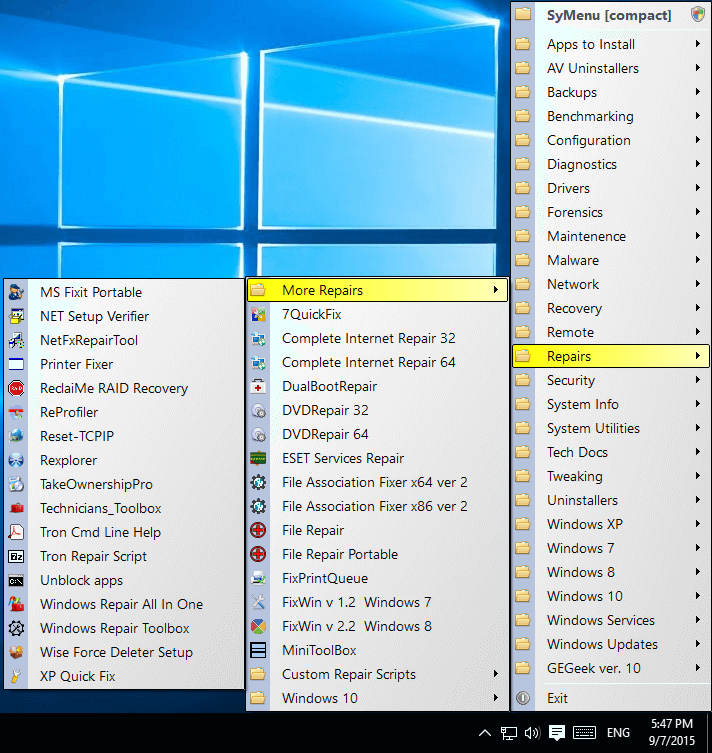Image resolution: width=712 pixels, height=753 pixels.
Task: Launch Complete Internet Repair 64
Action: (377, 362)
